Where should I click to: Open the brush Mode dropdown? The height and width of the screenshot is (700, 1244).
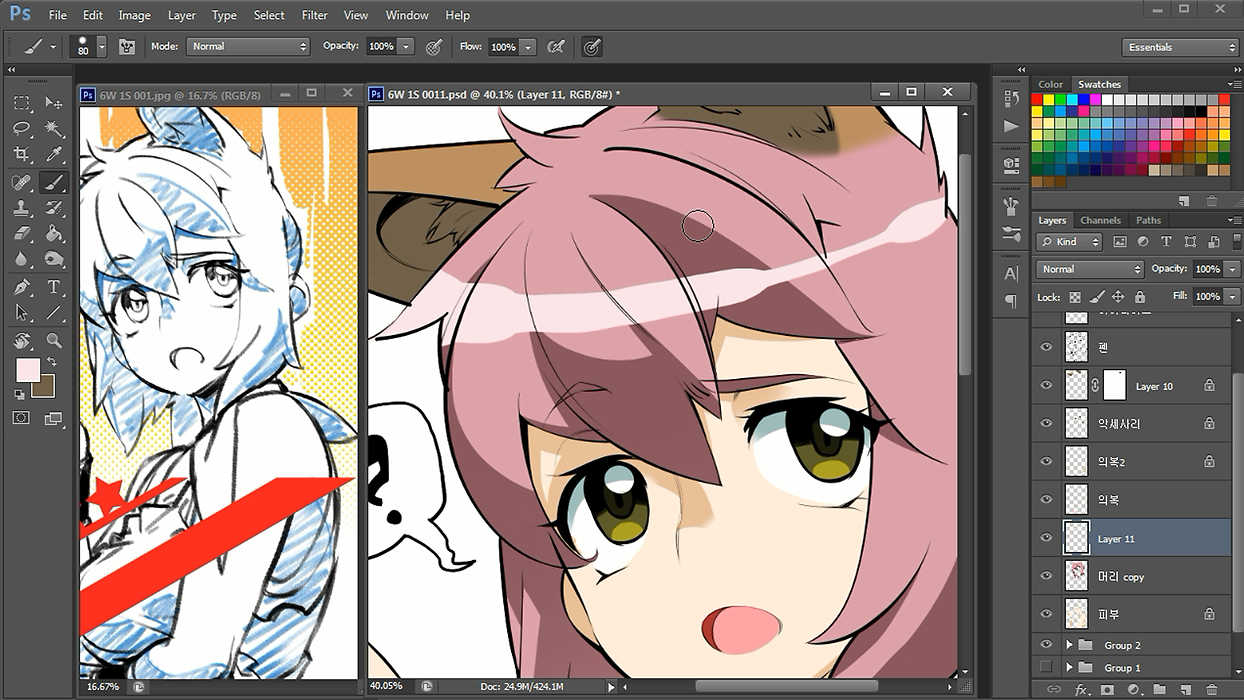click(x=248, y=47)
